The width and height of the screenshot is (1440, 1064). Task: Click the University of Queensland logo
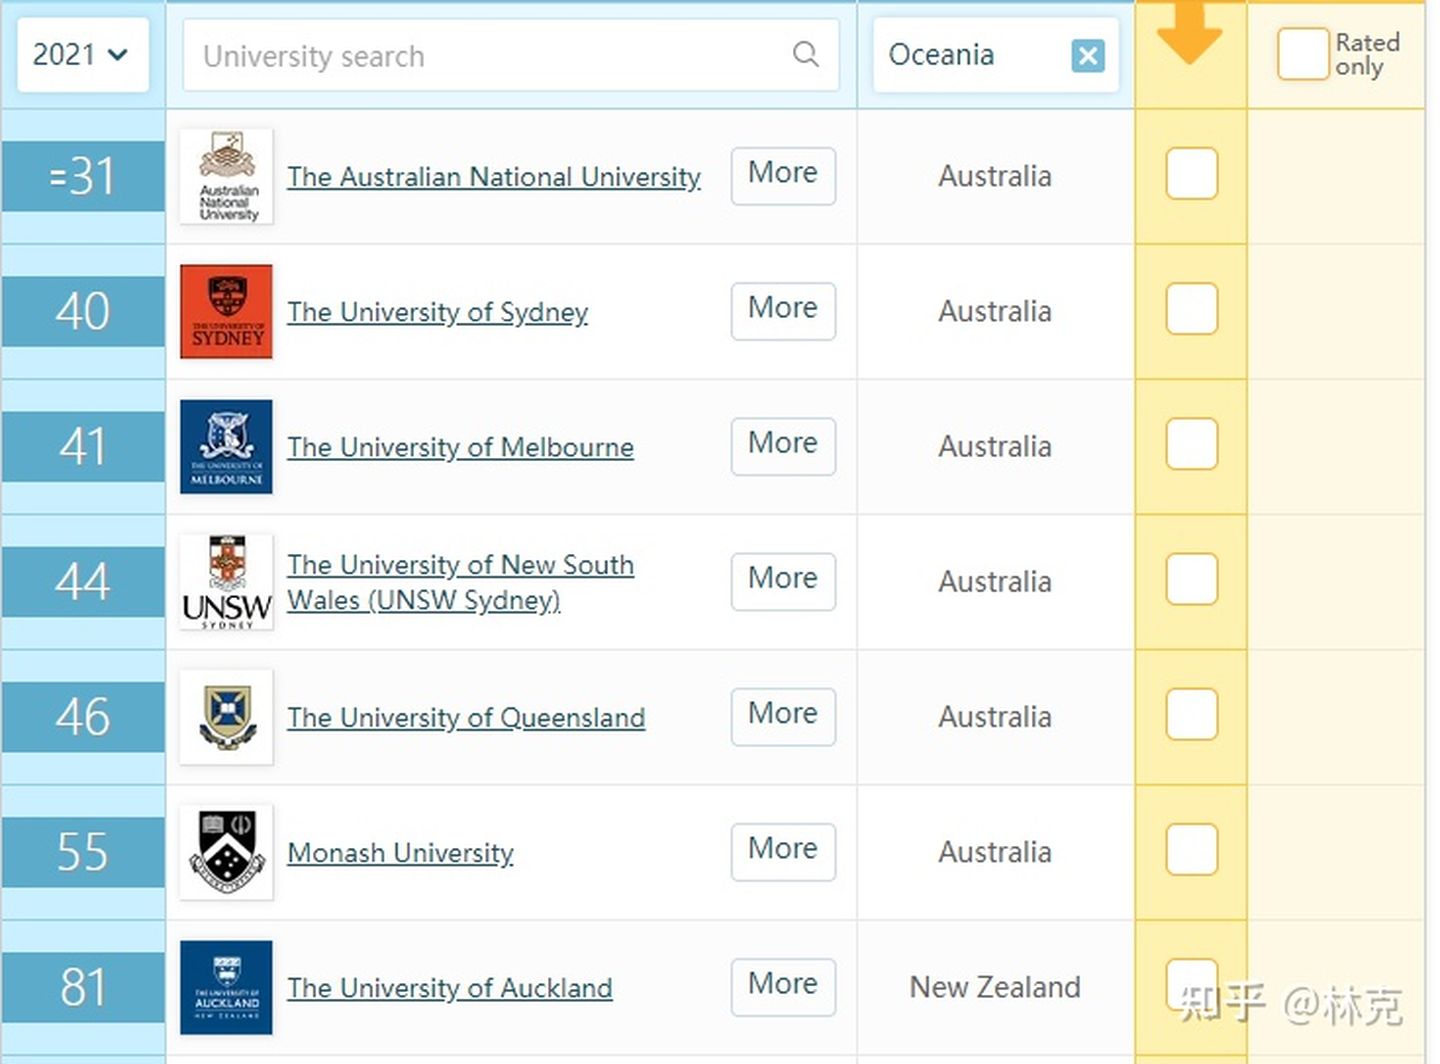(227, 717)
